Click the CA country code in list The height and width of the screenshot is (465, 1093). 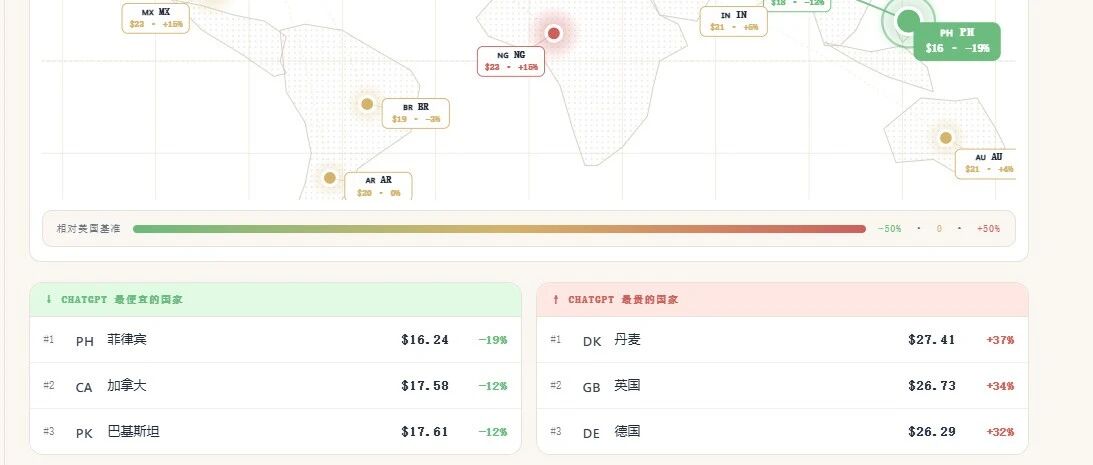click(84, 388)
